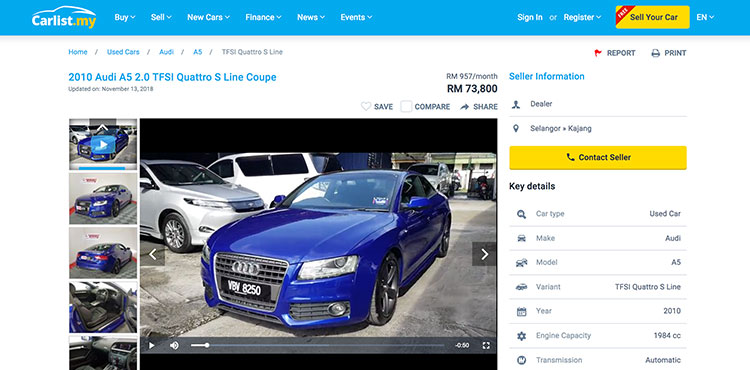Open the Finance menu
Image resolution: width=750 pixels, height=370 pixels.
pos(263,17)
